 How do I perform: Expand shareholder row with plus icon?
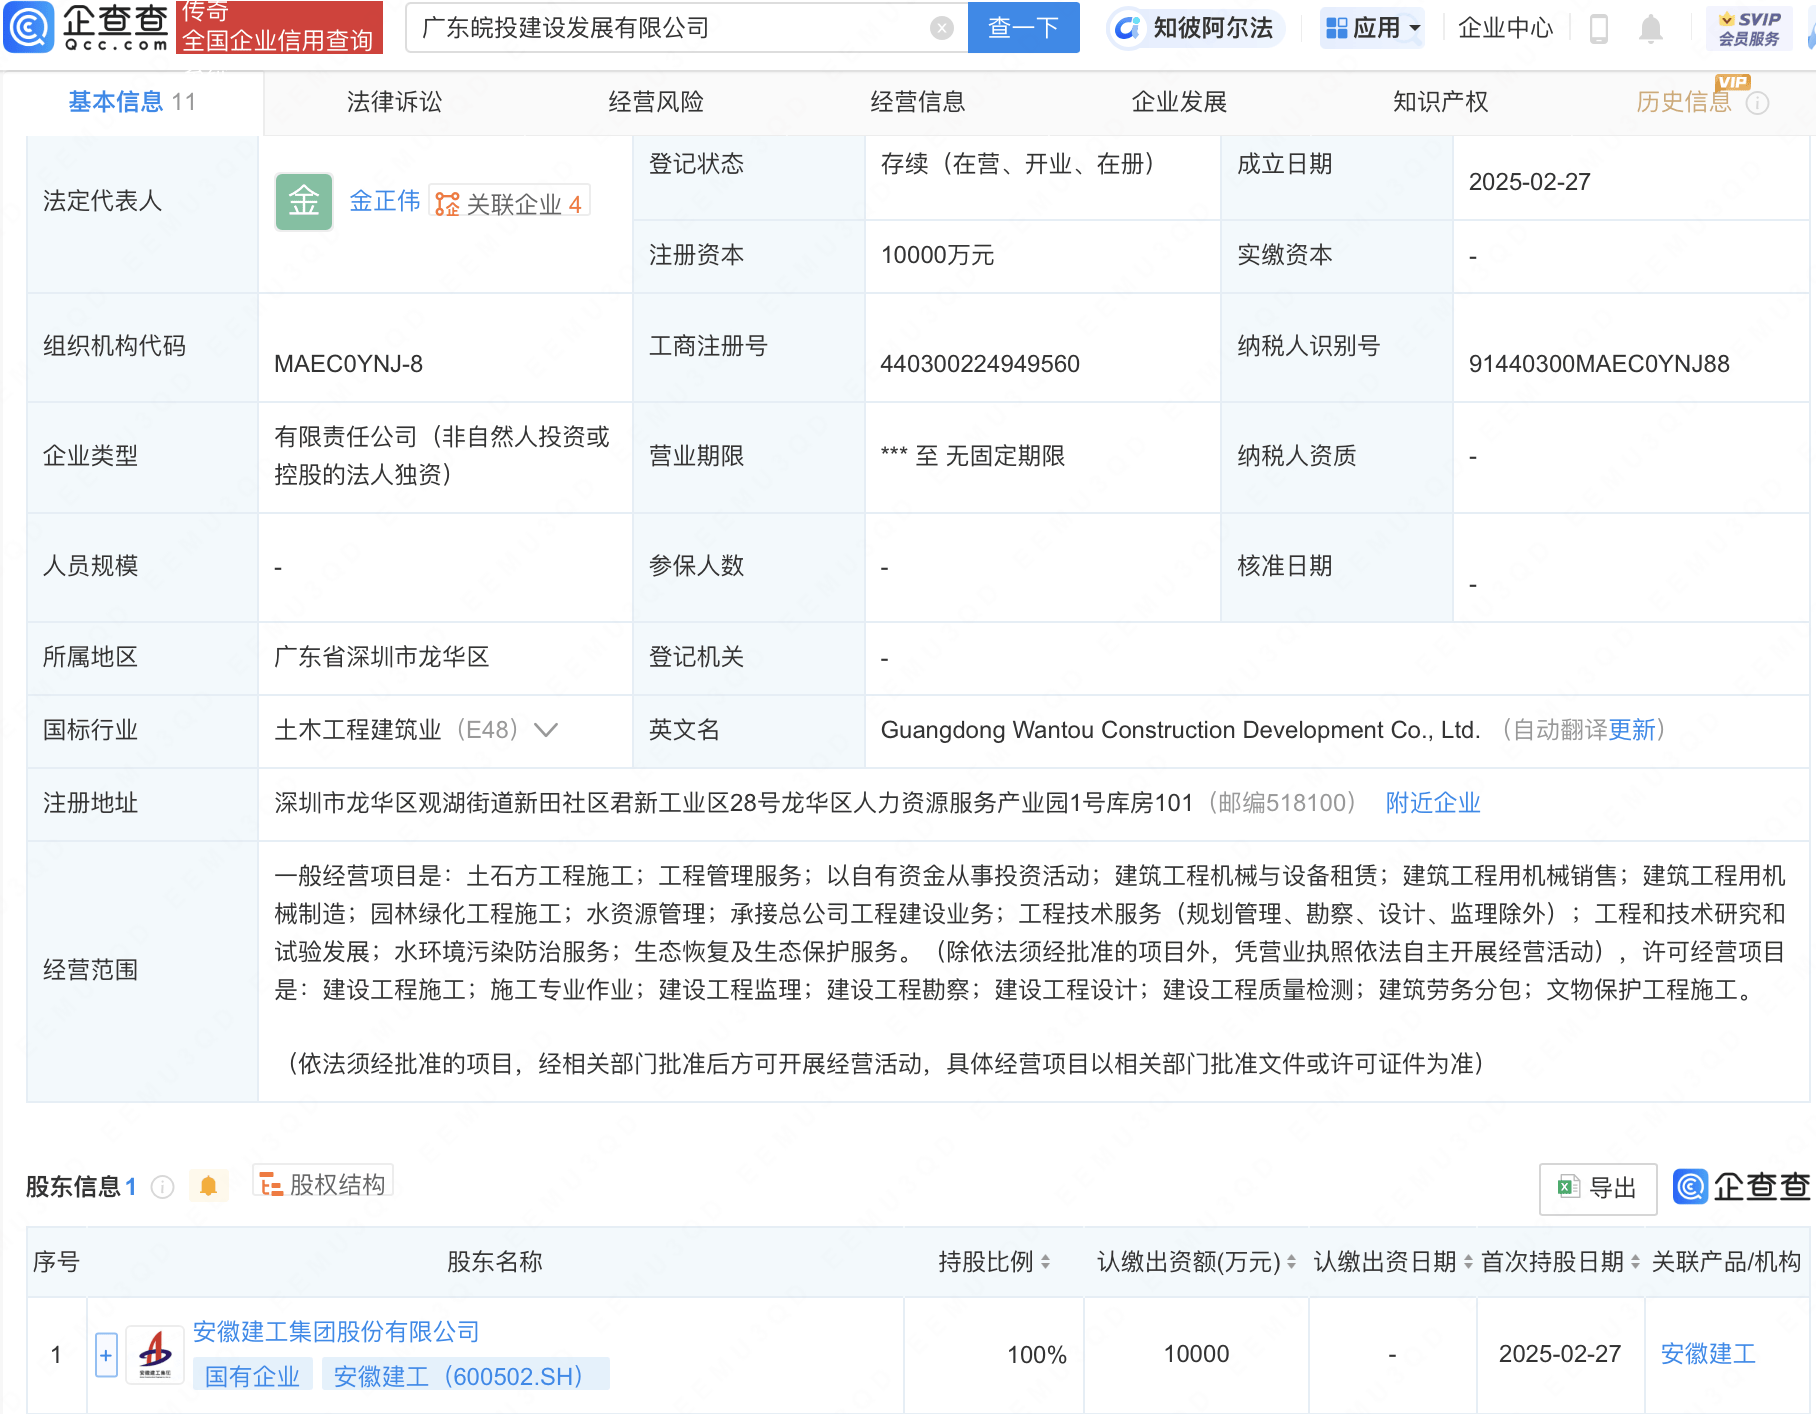[x=106, y=1355]
